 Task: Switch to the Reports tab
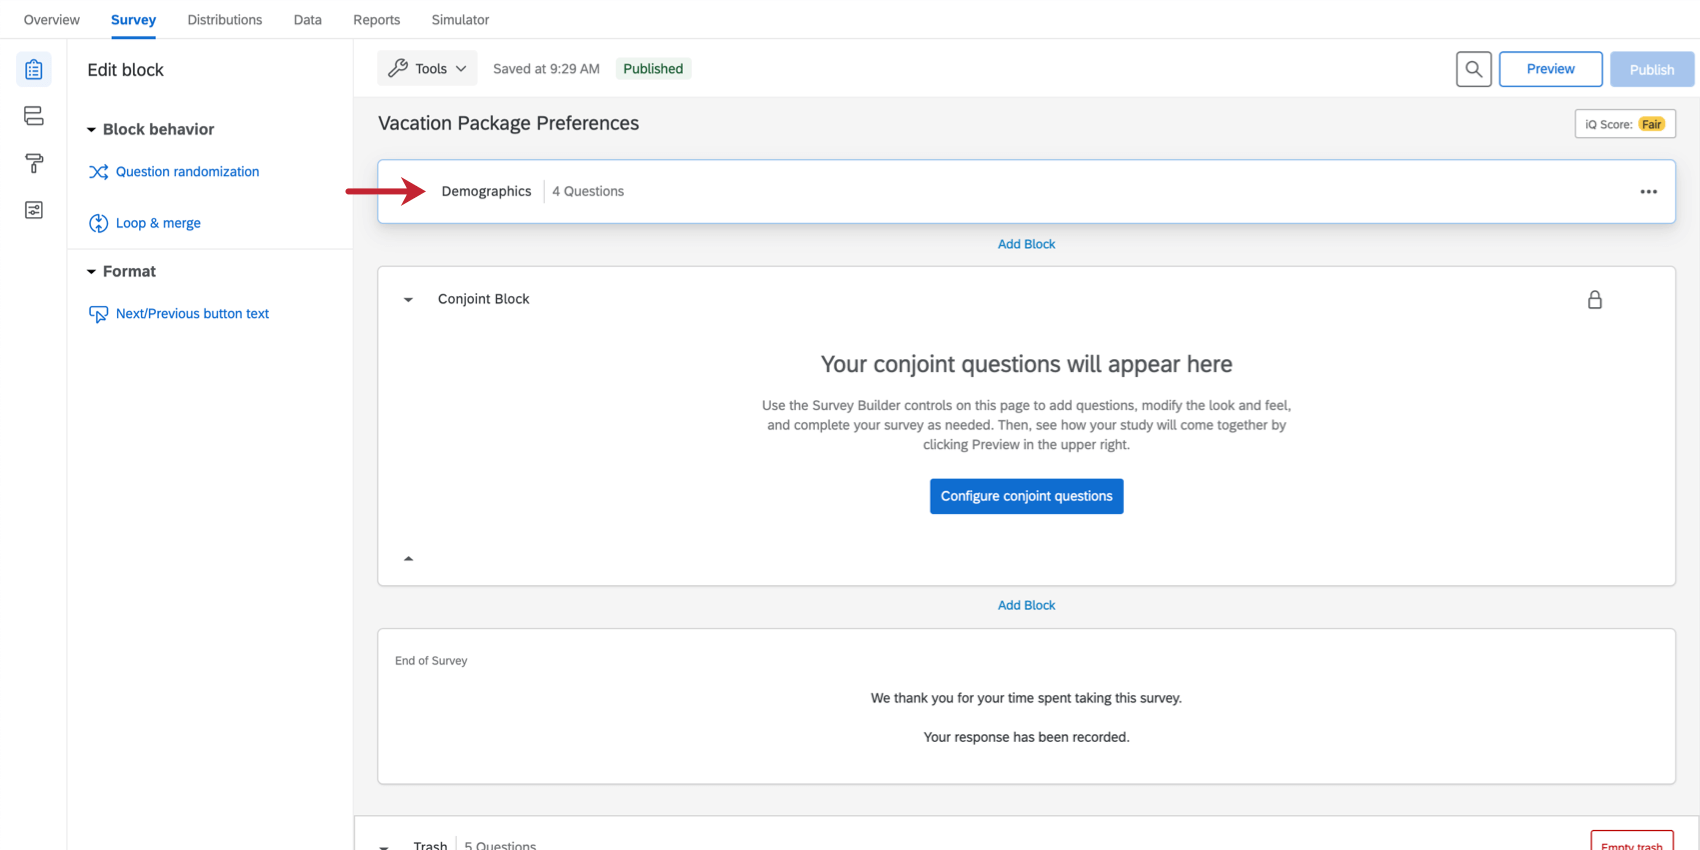point(376,20)
